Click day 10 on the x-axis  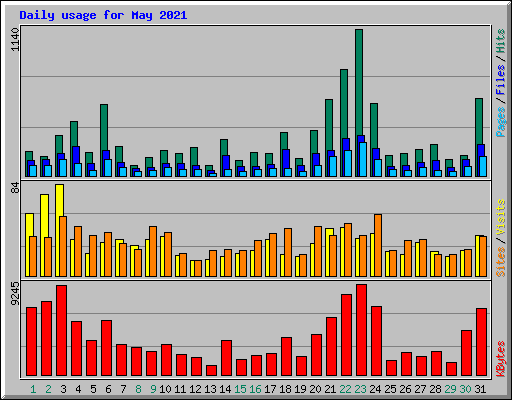(x=165, y=389)
